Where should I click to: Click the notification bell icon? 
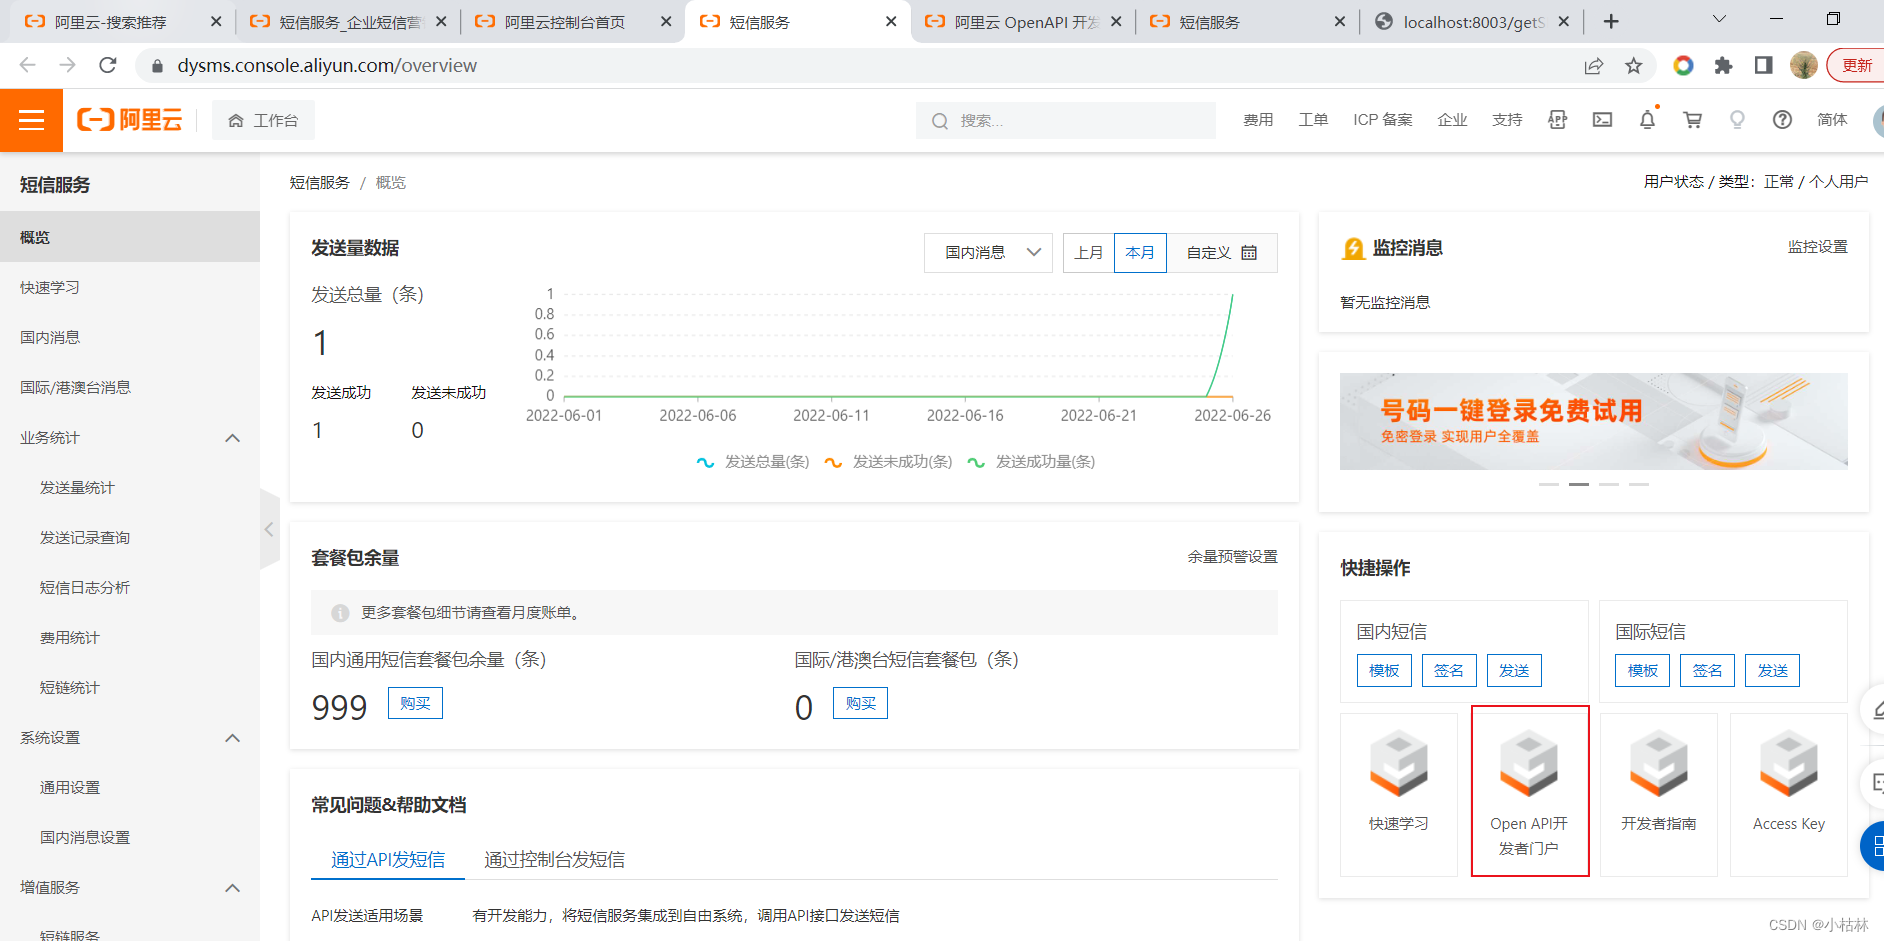click(1647, 120)
